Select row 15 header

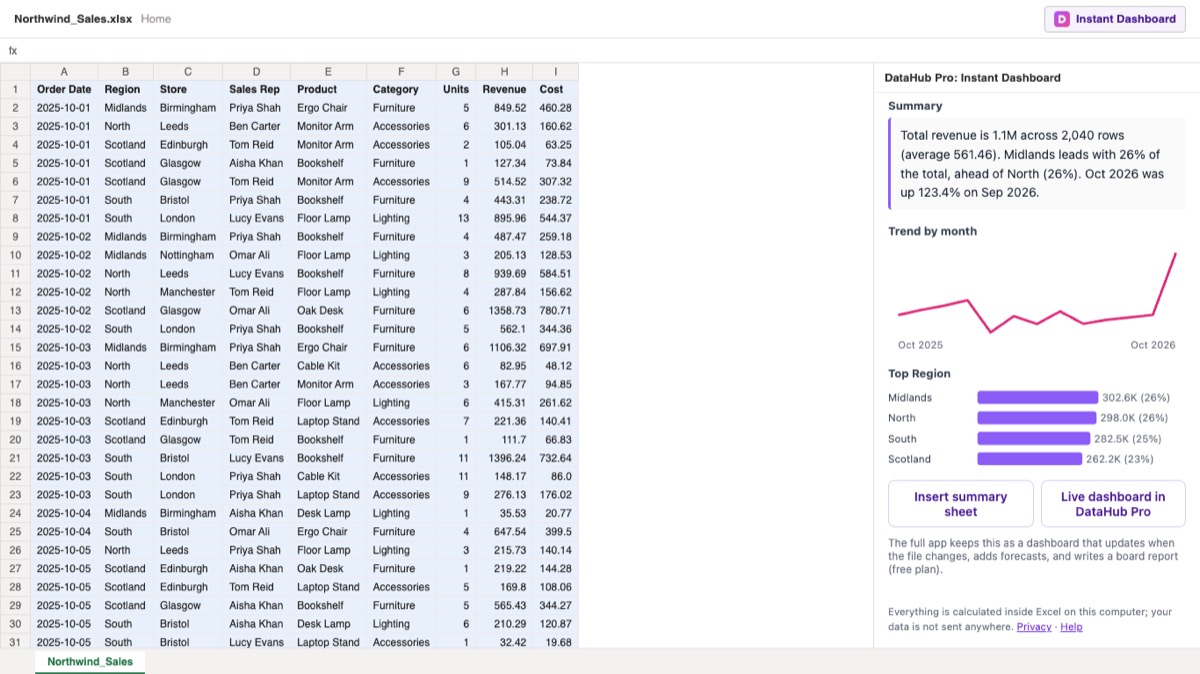[x=15, y=347]
